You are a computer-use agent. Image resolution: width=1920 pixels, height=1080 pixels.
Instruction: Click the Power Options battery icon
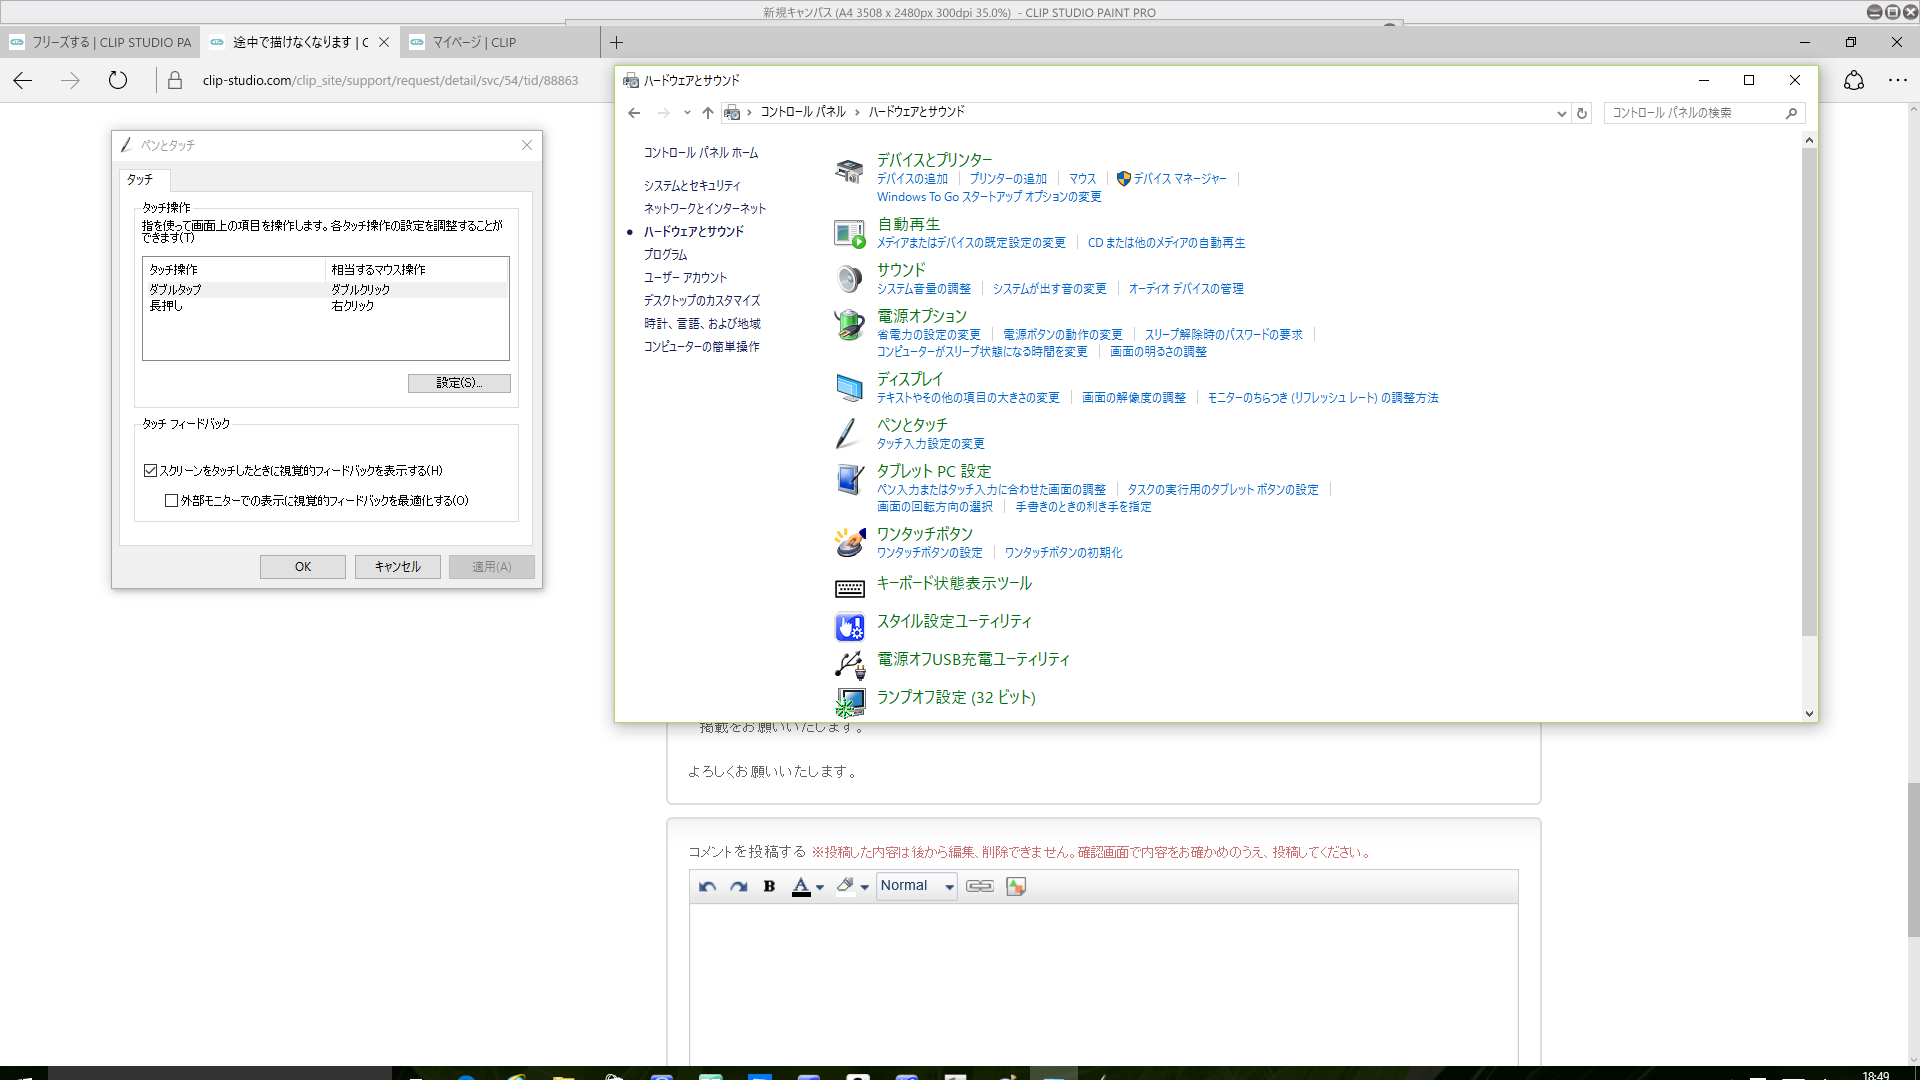[849, 324]
